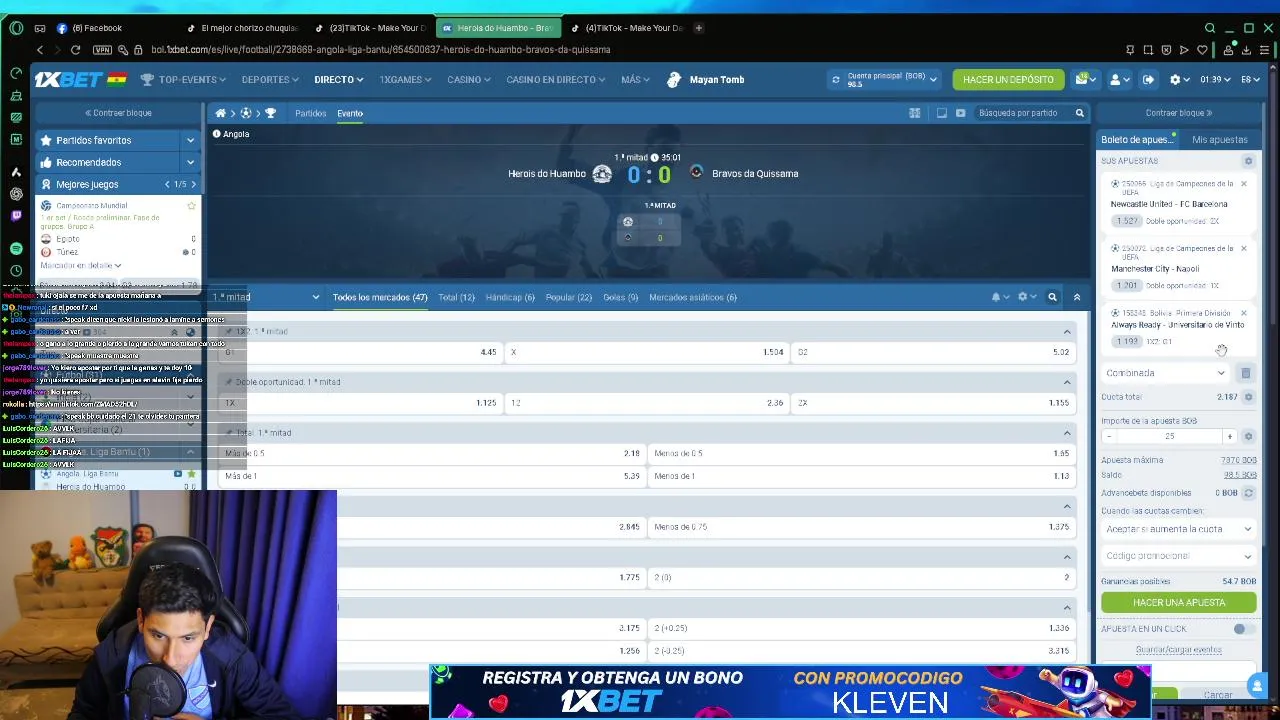Open the ES language selector
The image size is (1280, 720).
(x=1252, y=79)
